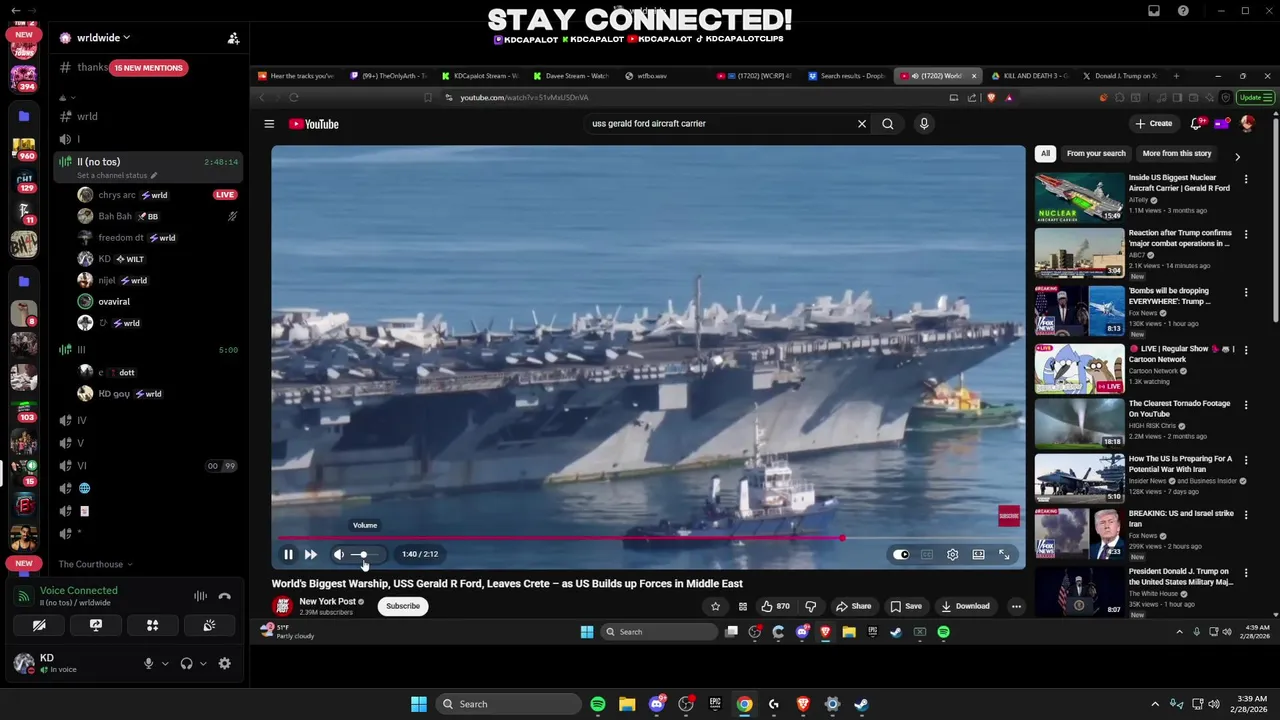Toggle closed captions in video player
This screenshot has width=1280, height=720.
pos(927,554)
